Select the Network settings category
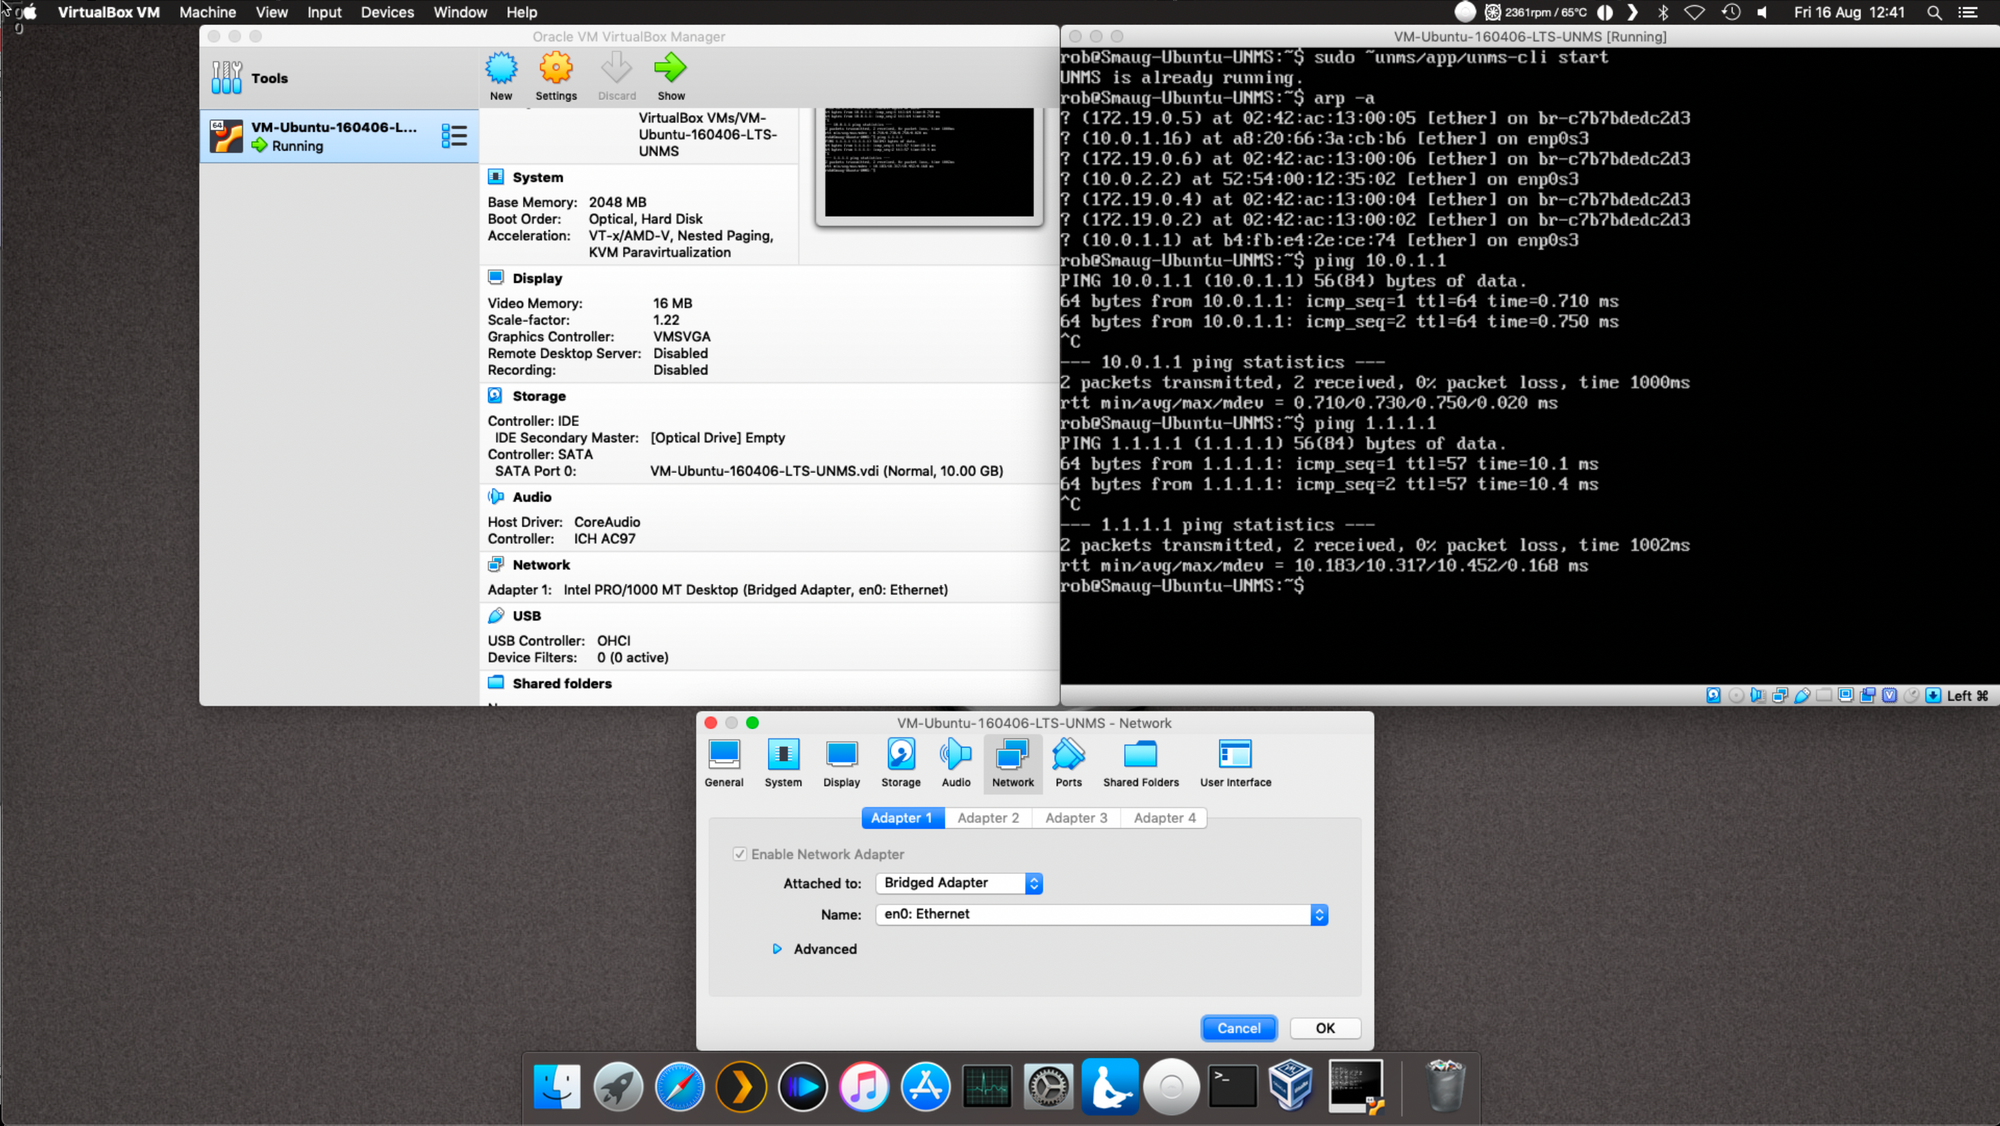This screenshot has height=1126, width=2000. [x=1013, y=764]
